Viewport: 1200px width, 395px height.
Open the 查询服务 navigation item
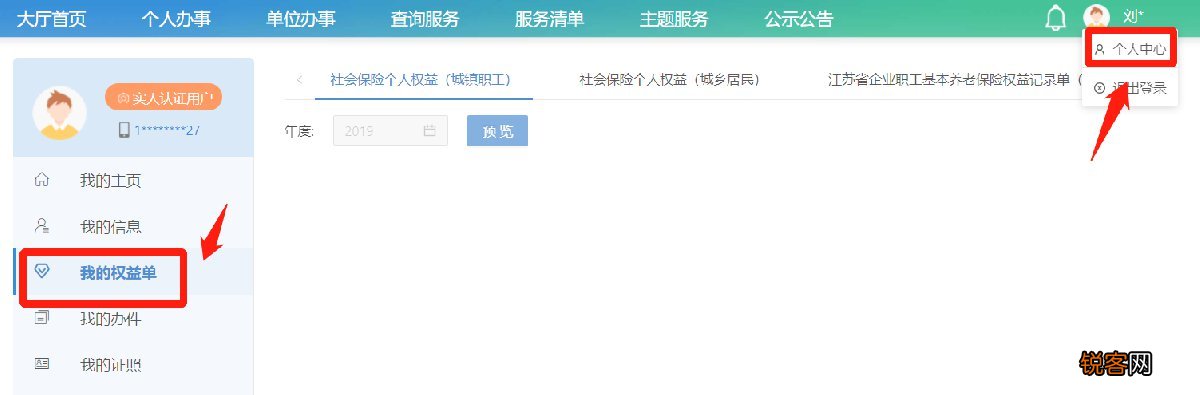(425, 19)
